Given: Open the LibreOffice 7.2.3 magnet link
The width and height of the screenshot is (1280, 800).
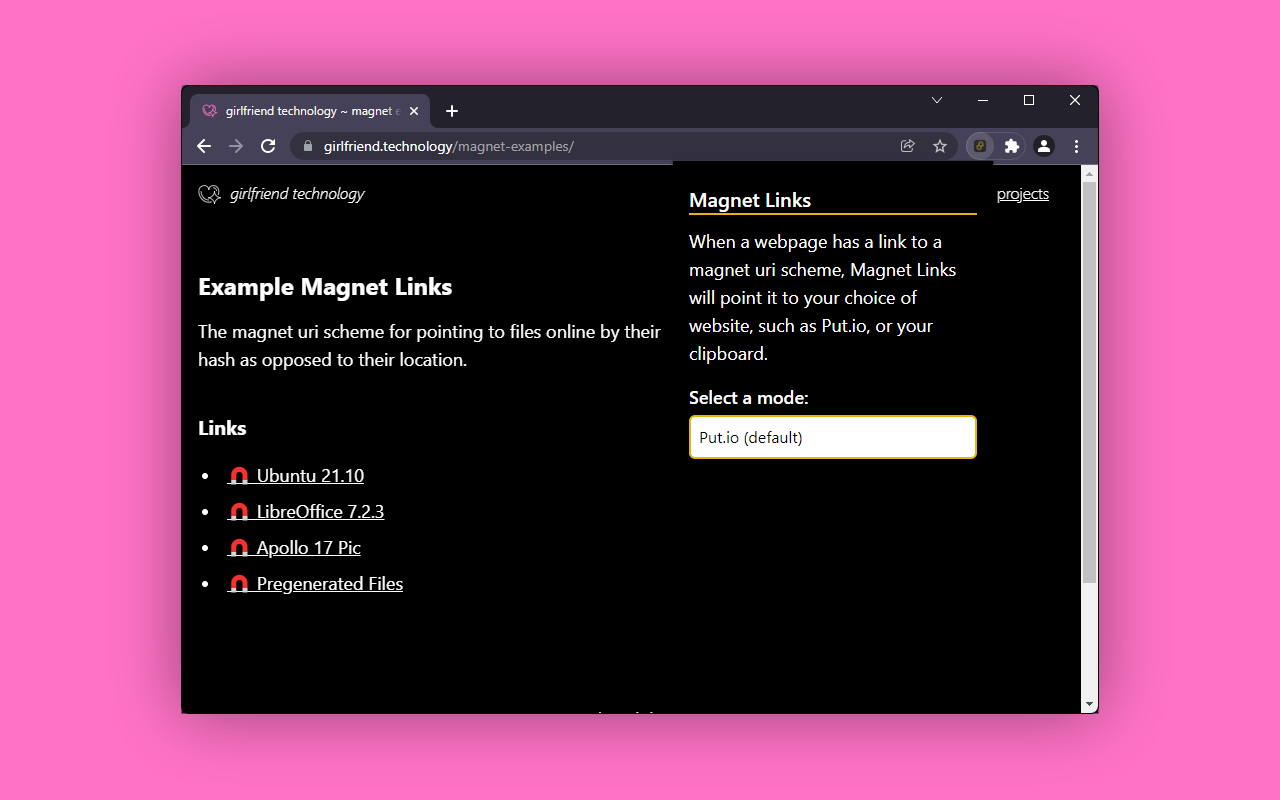Looking at the screenshot, I should (319, 511).
